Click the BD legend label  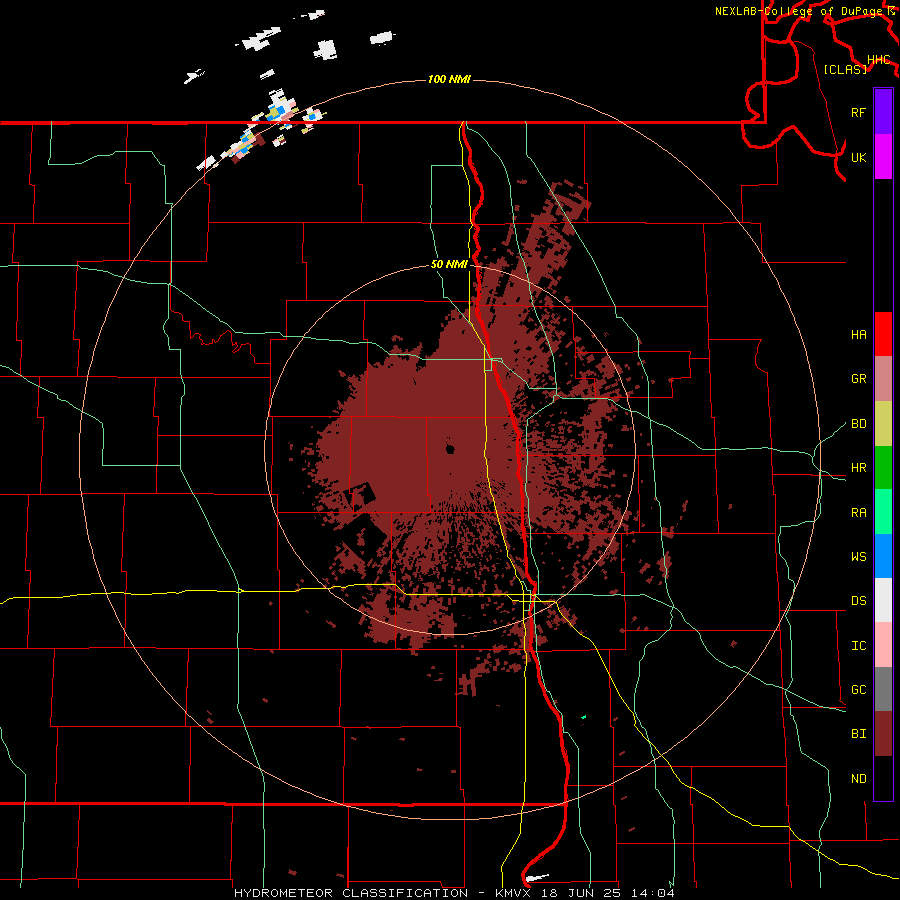858,424
